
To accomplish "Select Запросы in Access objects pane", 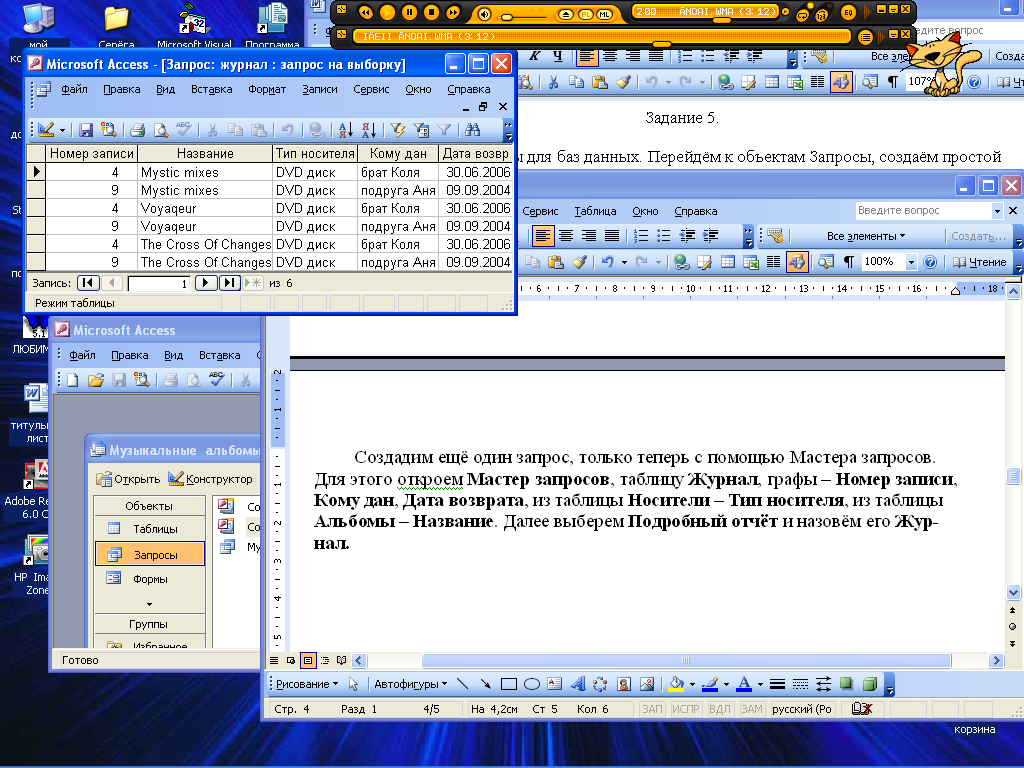I will pos(150,554).
